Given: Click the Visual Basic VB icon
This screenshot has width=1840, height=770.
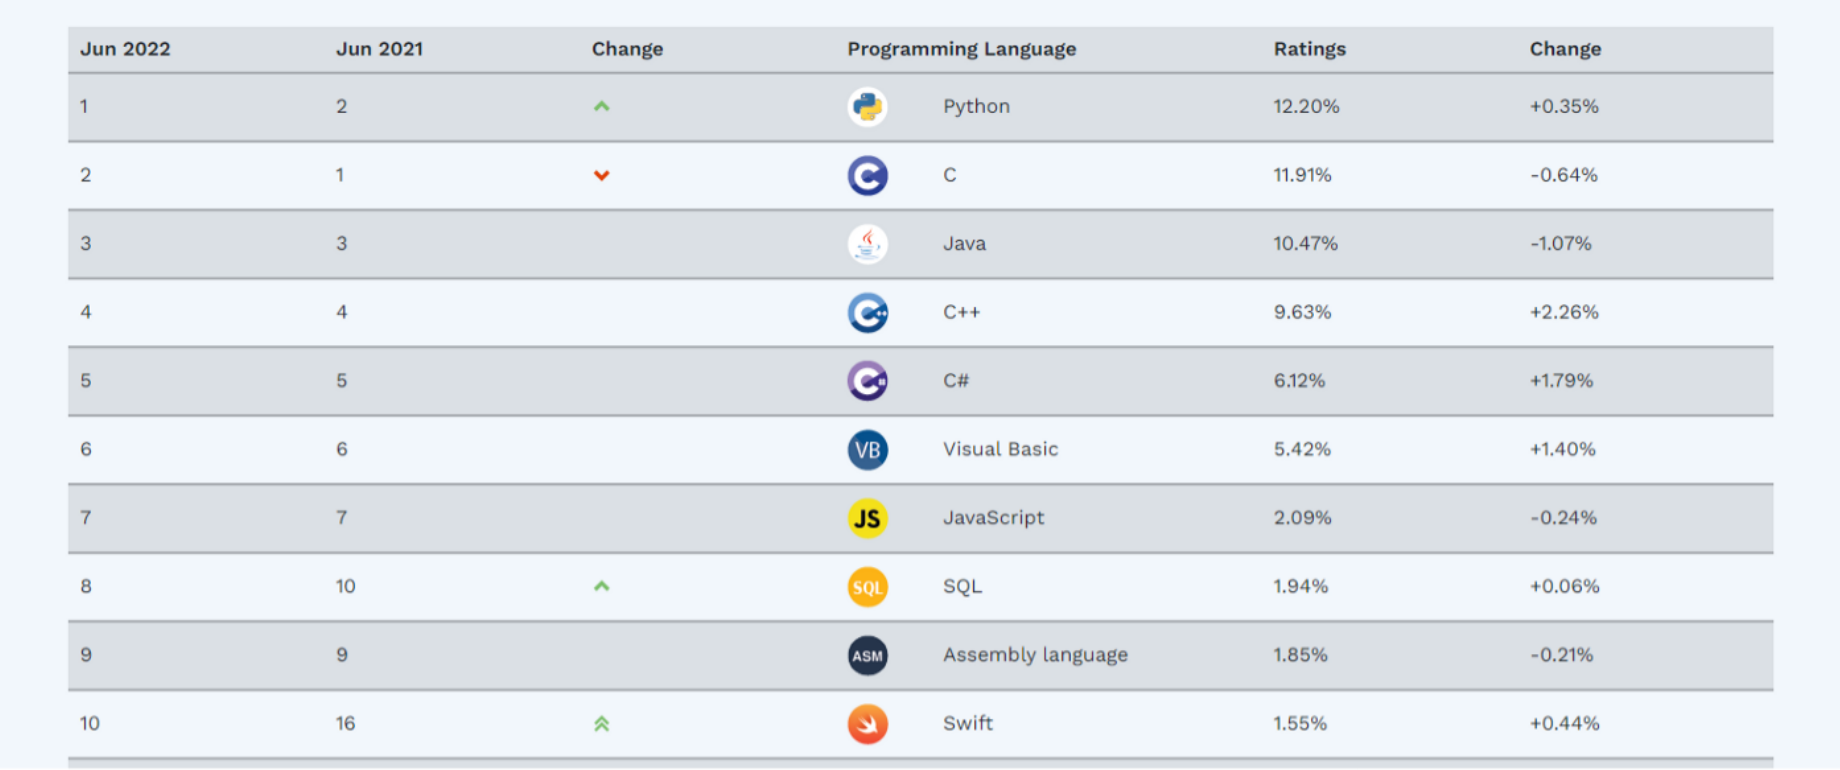Looking at the screenshot, I should coord(867,450).
